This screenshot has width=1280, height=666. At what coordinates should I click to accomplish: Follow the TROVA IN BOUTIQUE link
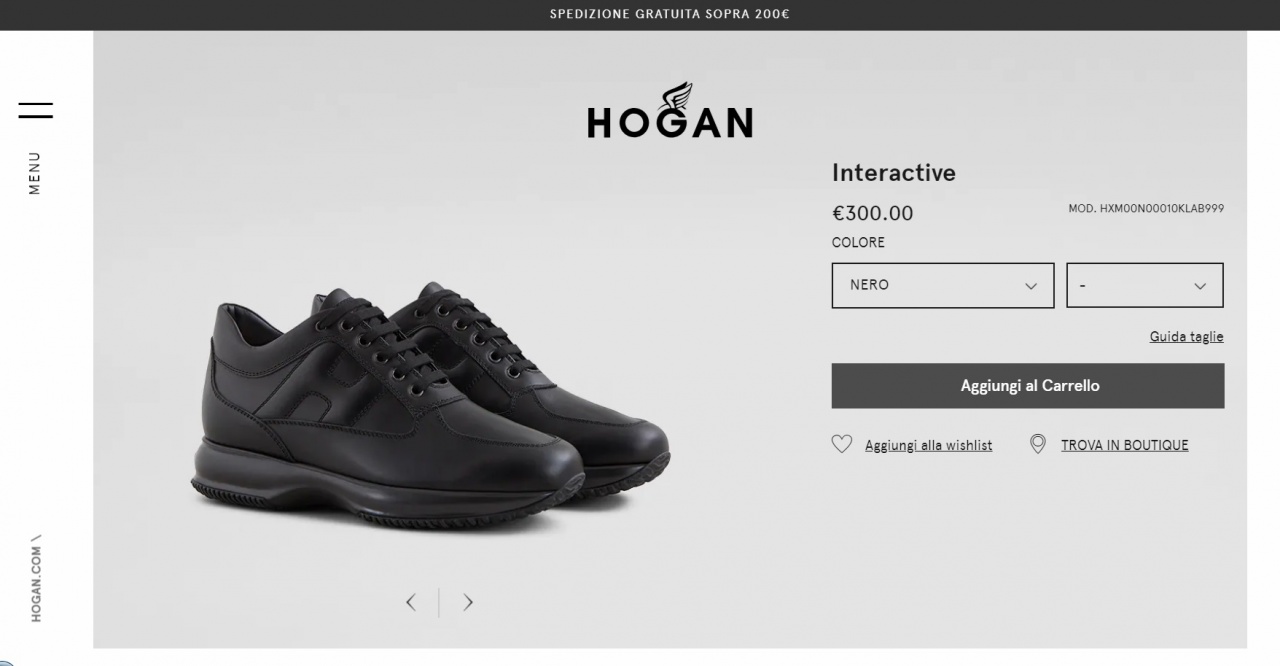tap(1124, 446)
